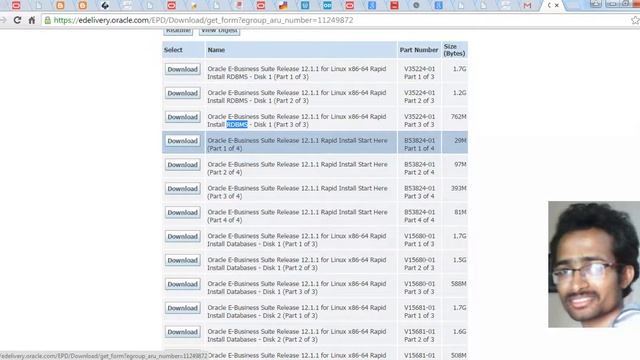
Task: Click the View Digest button
Action: pos(219,31)
